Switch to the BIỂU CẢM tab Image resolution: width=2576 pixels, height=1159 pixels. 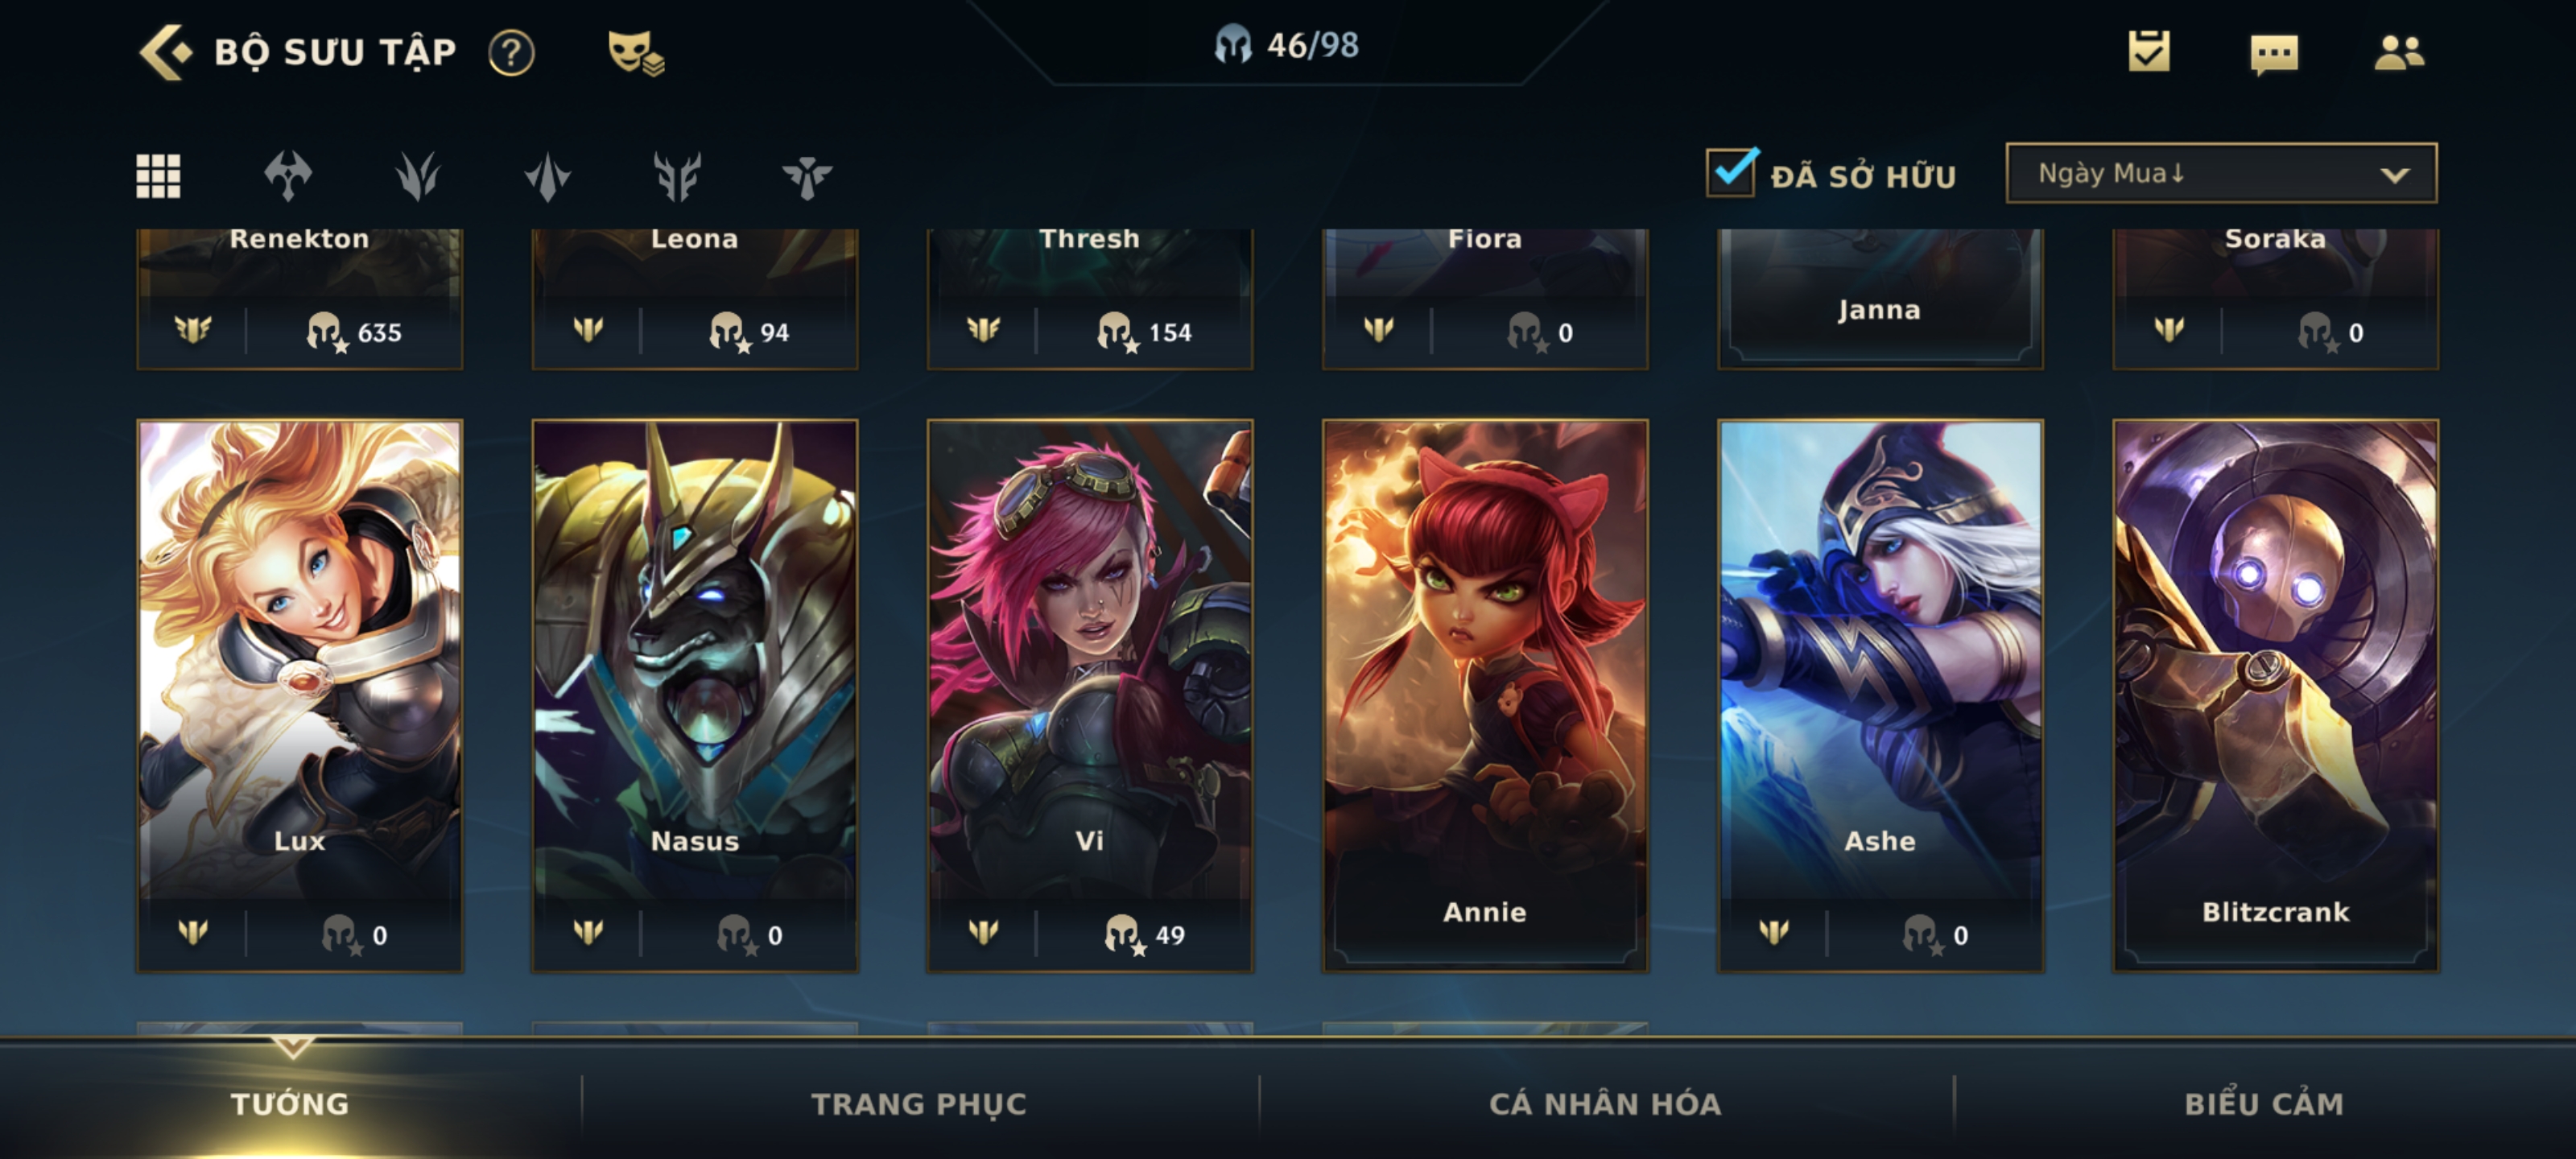(2264, 1103)
